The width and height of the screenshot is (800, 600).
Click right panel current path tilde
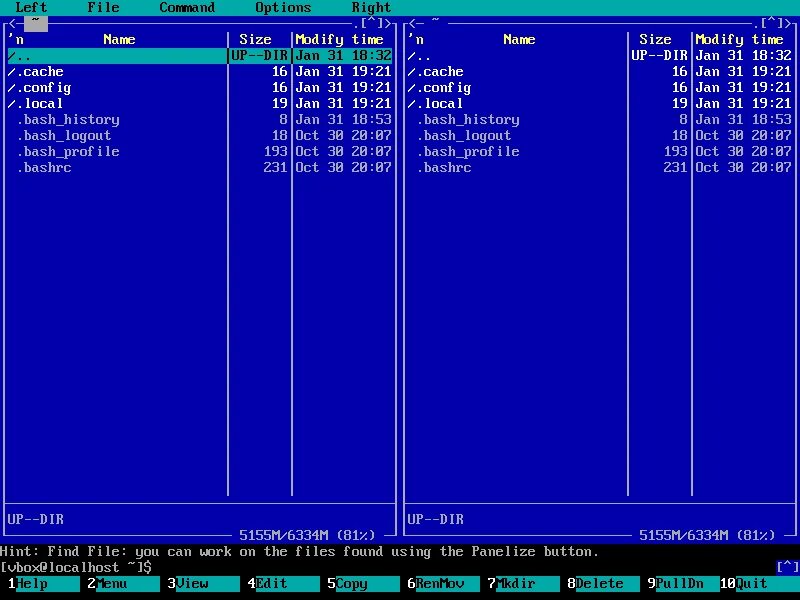[x=436, y=21]
